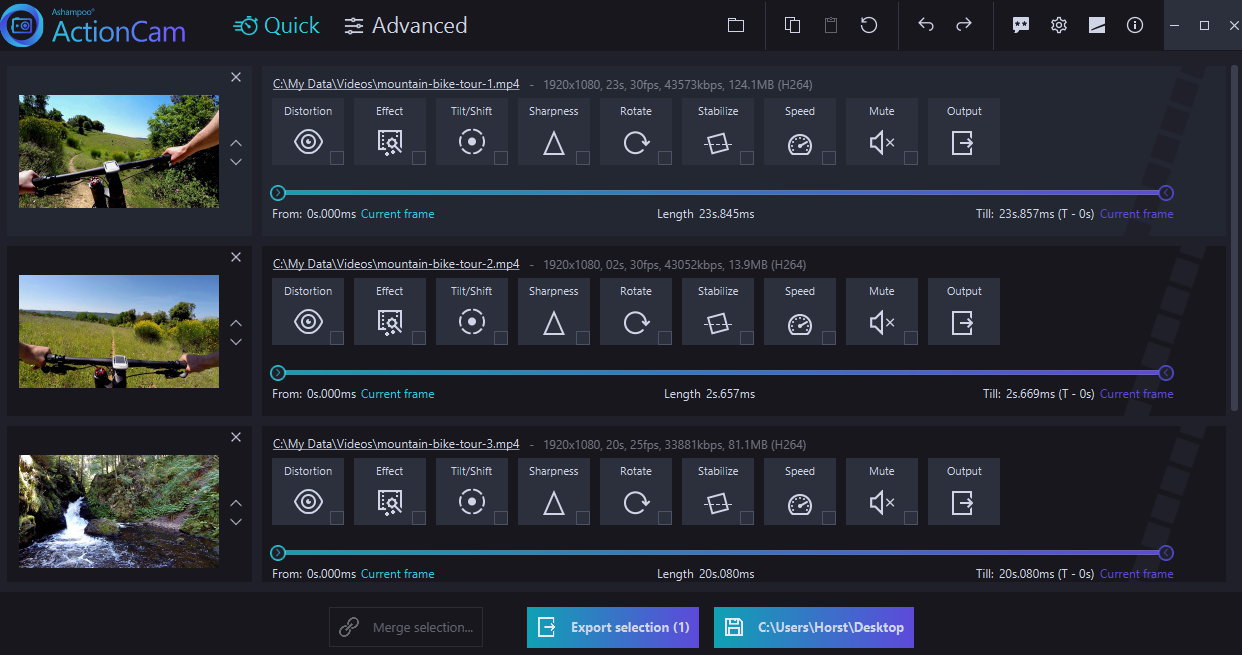1242x655 pixels.
Task: Move the first video down in the list
Action: [x=236, y=162]
